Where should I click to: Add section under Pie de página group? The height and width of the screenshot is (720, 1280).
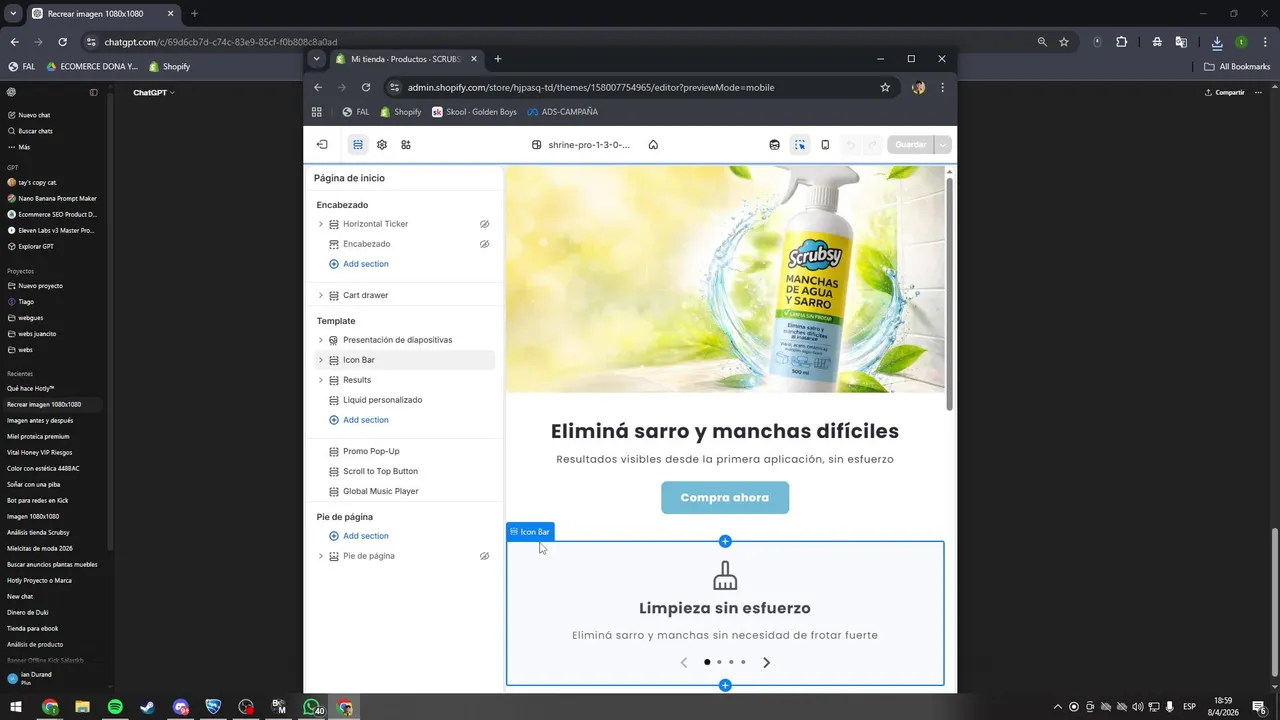tap(359, 536)
